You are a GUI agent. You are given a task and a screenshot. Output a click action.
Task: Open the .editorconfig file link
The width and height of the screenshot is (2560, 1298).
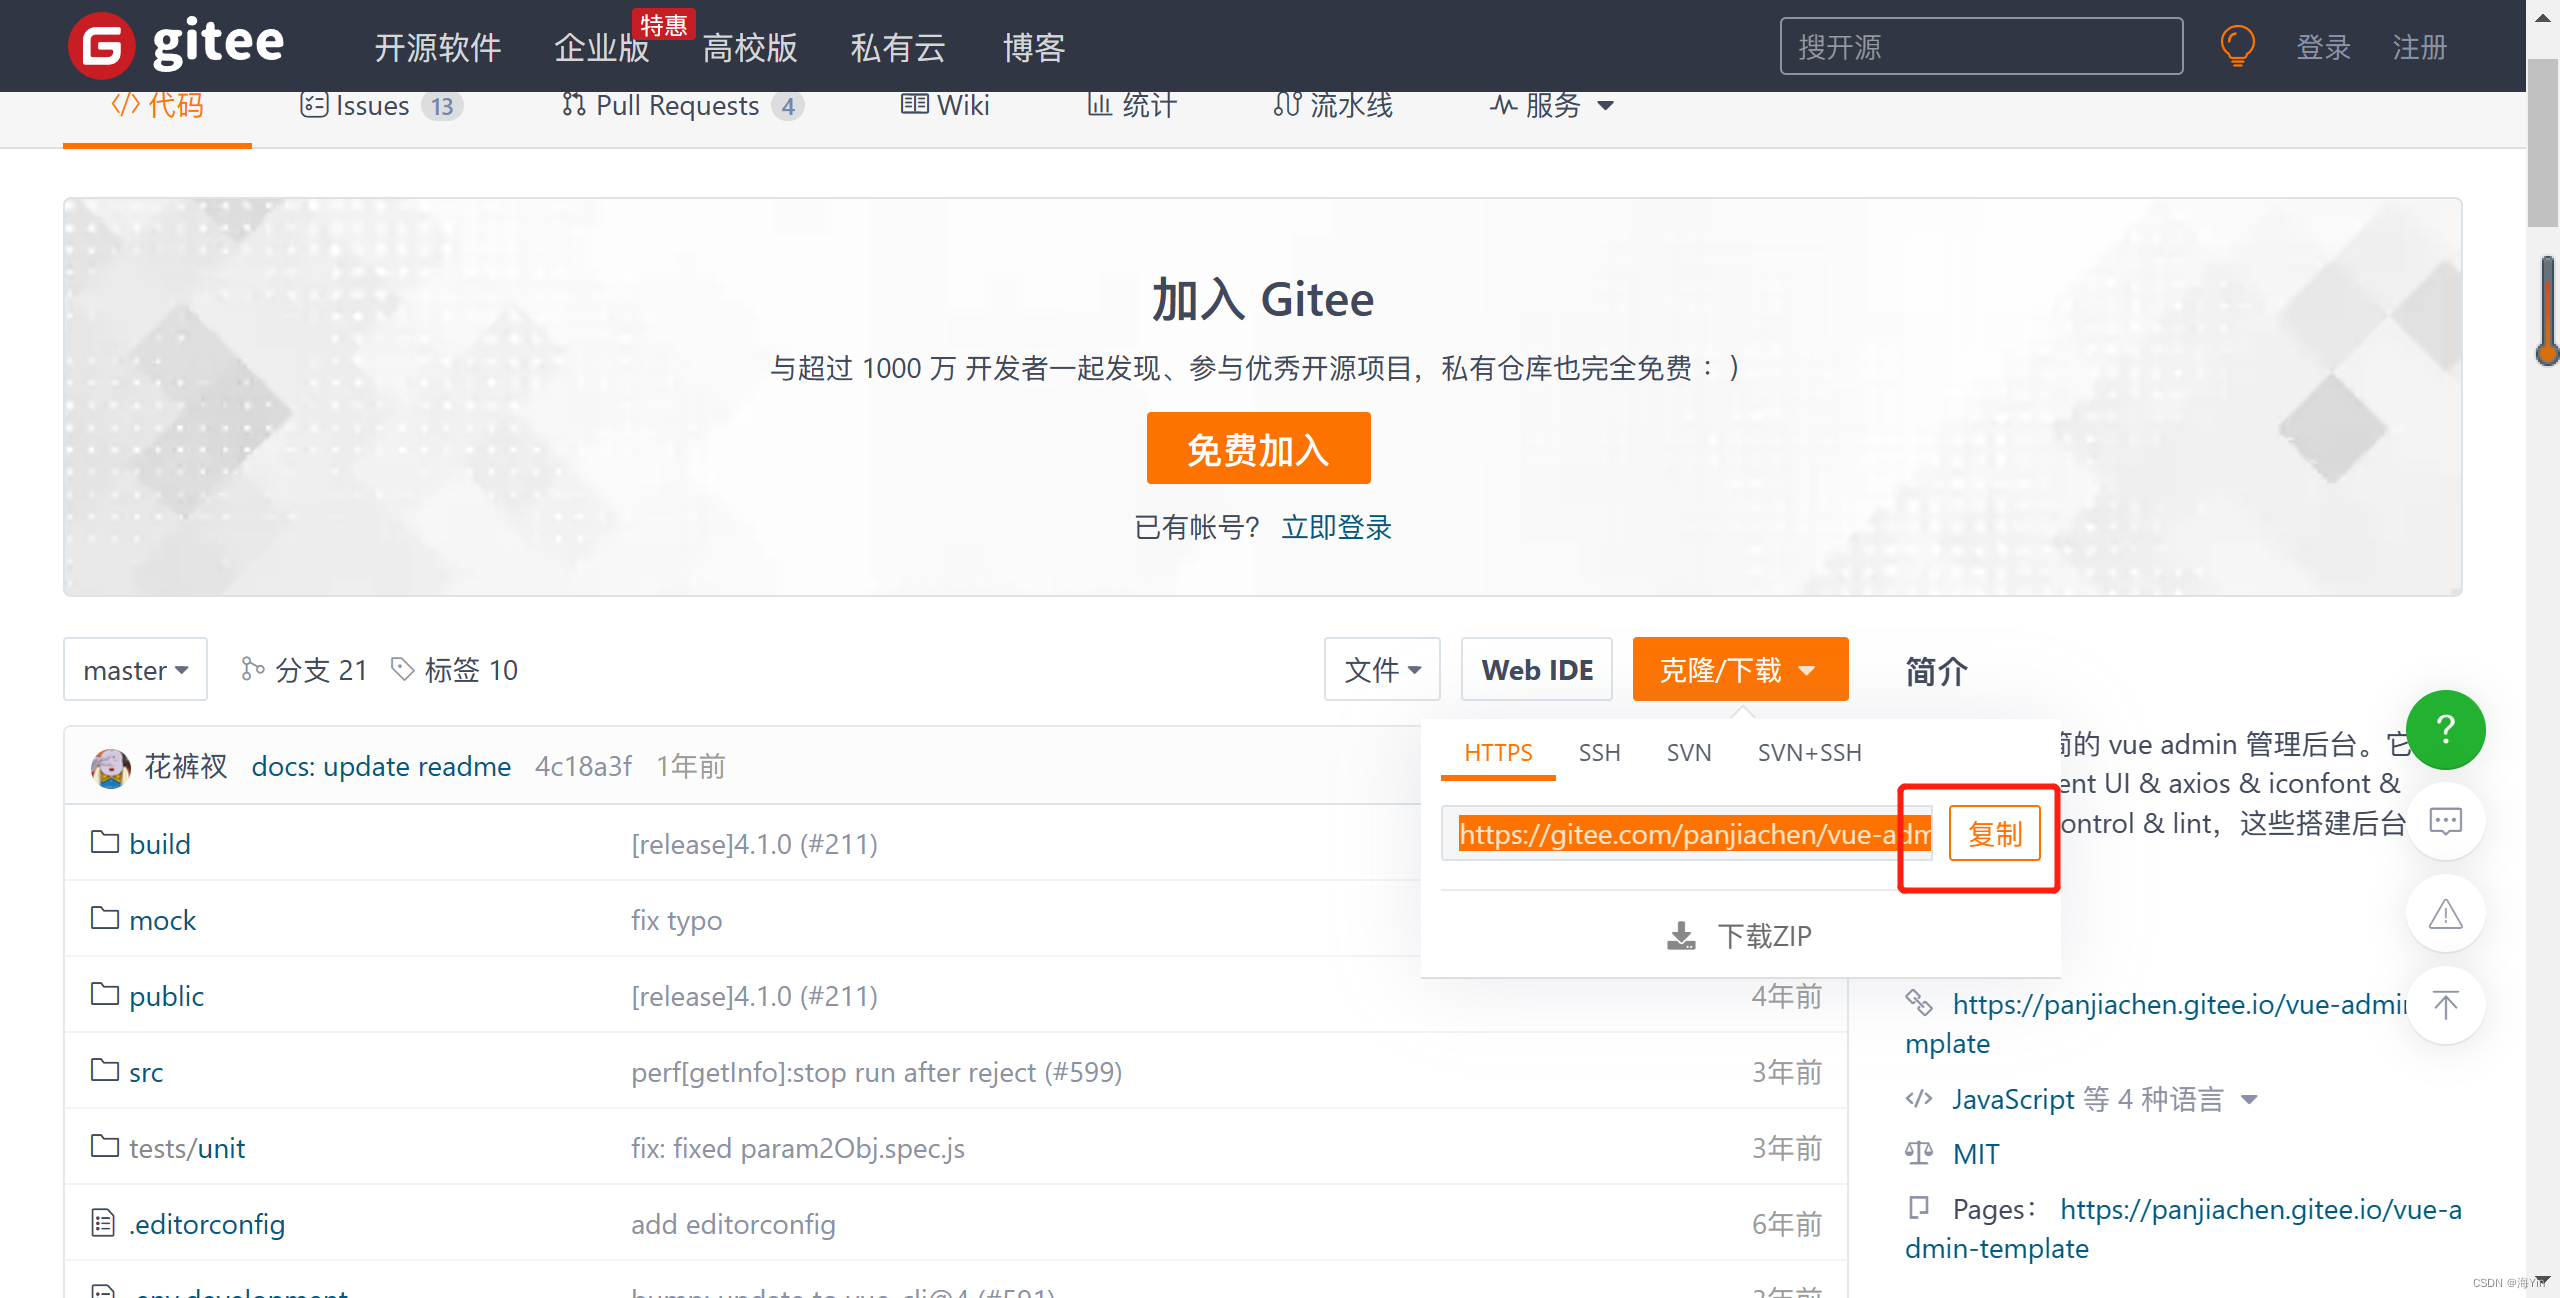pyautogui.click(x=207, y=1224)
